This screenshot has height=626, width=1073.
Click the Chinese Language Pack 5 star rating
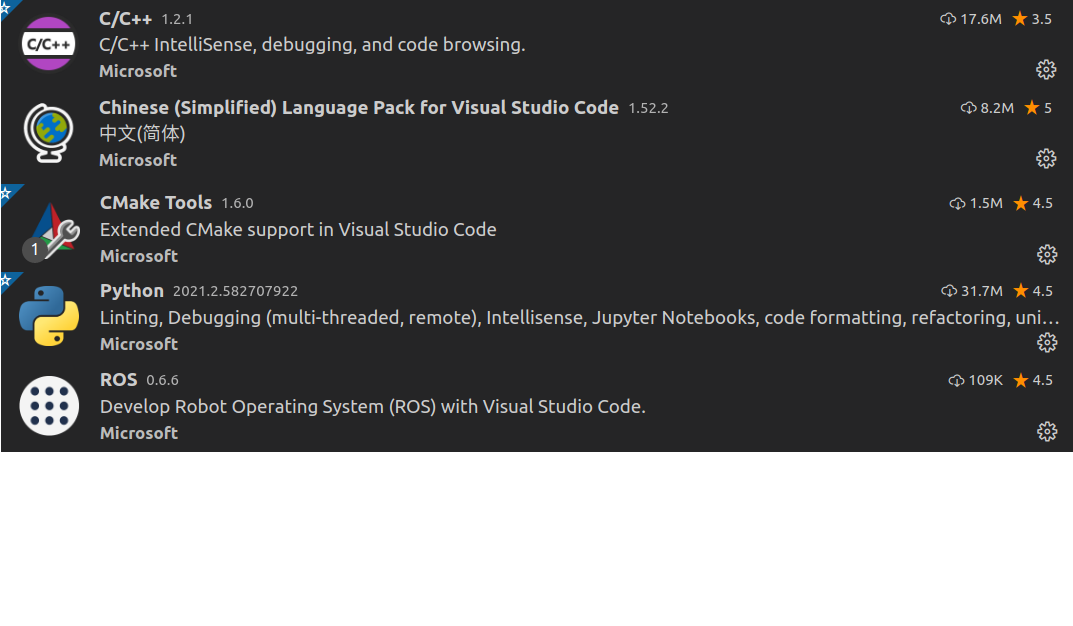click(x=1038, y=107)
